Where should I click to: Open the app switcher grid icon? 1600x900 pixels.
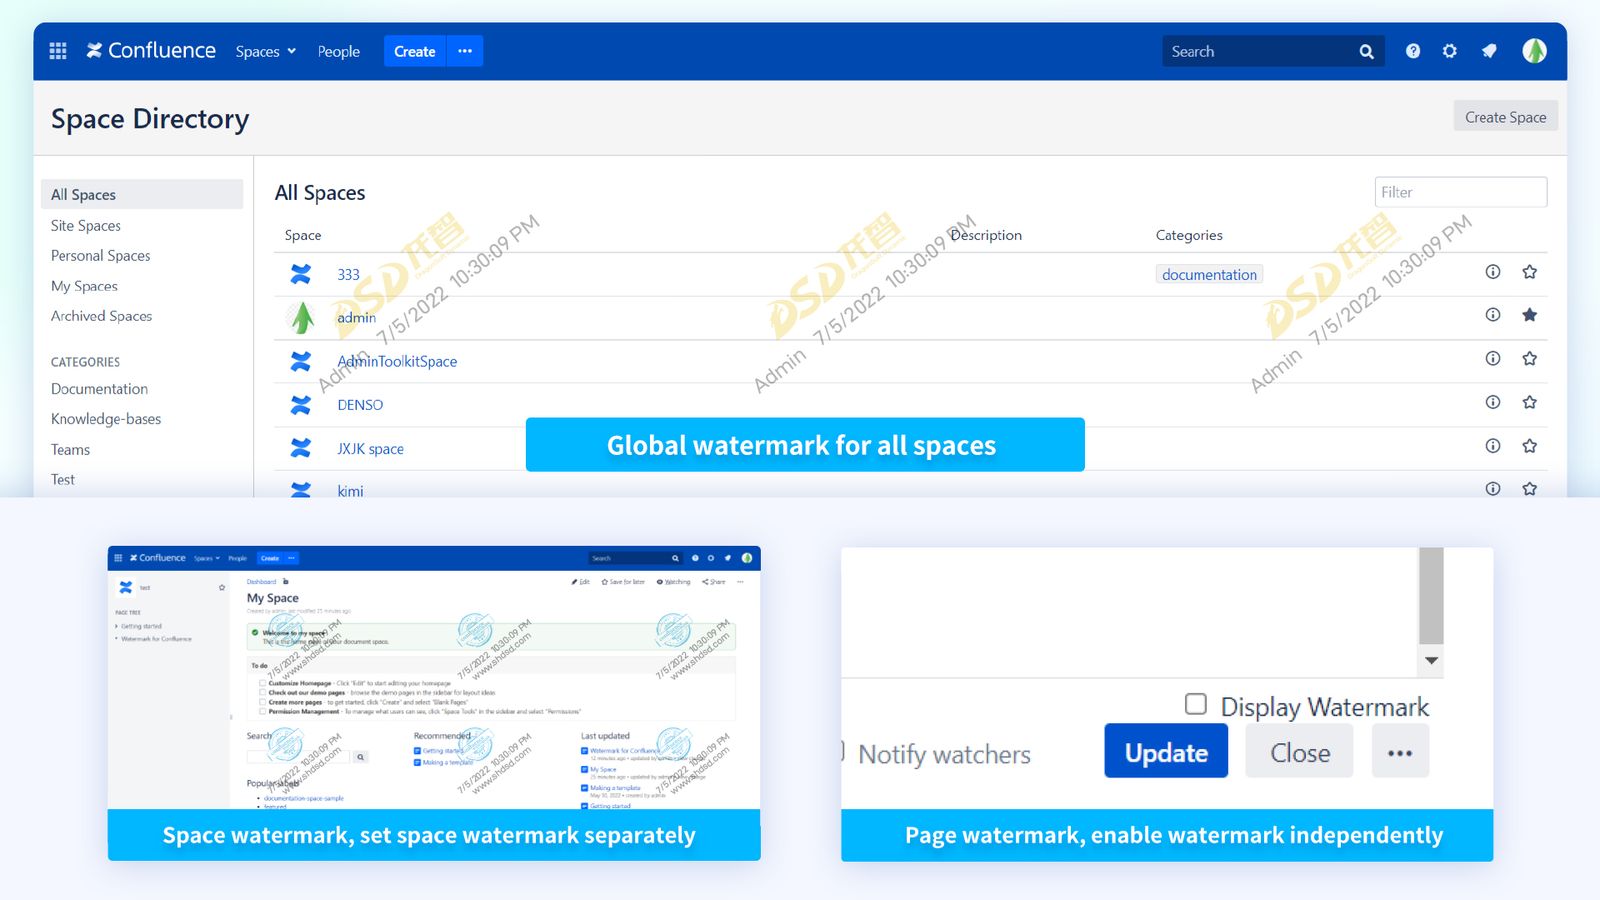58,51
